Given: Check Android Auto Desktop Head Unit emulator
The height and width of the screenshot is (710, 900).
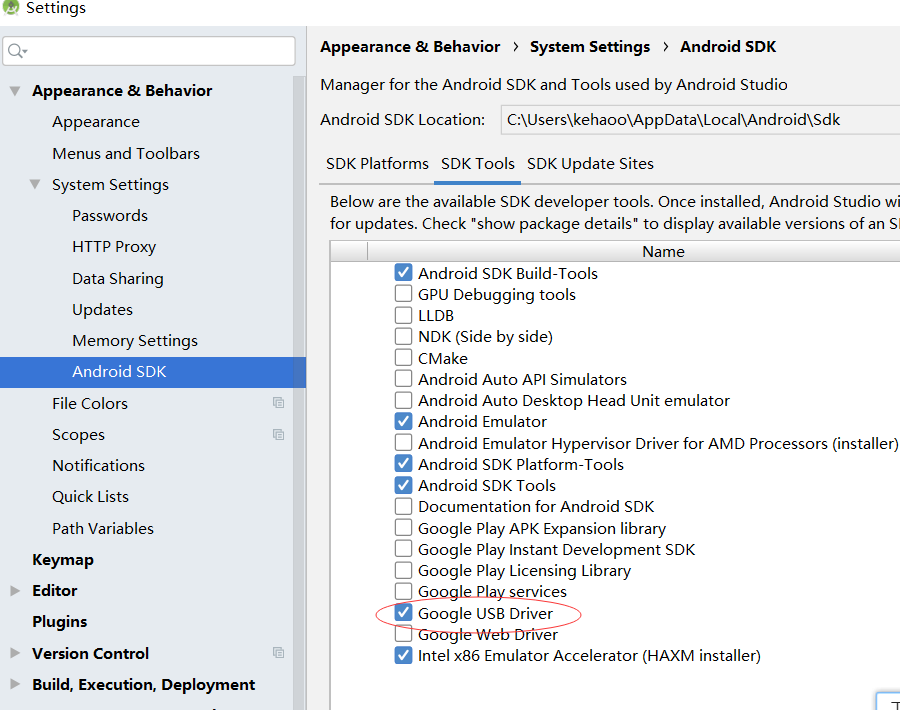Looking at the screenshot, I should pos(404,399).
